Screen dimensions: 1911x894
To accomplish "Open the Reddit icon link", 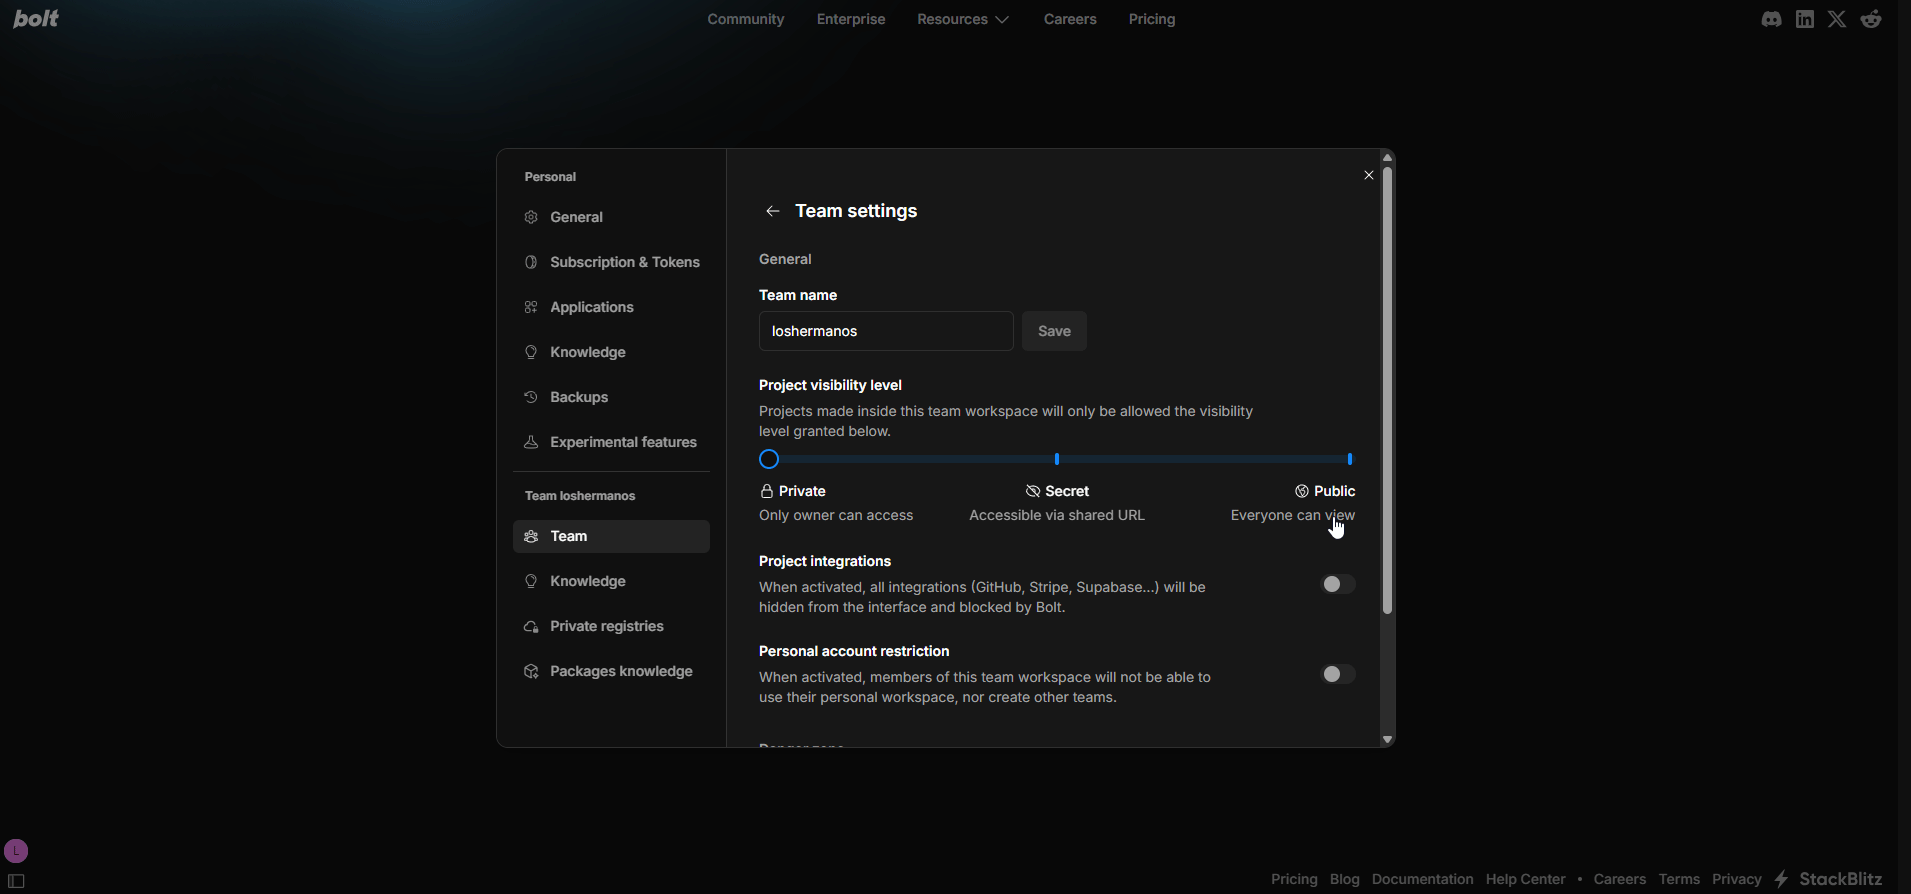I will (x=1871, y=19).
